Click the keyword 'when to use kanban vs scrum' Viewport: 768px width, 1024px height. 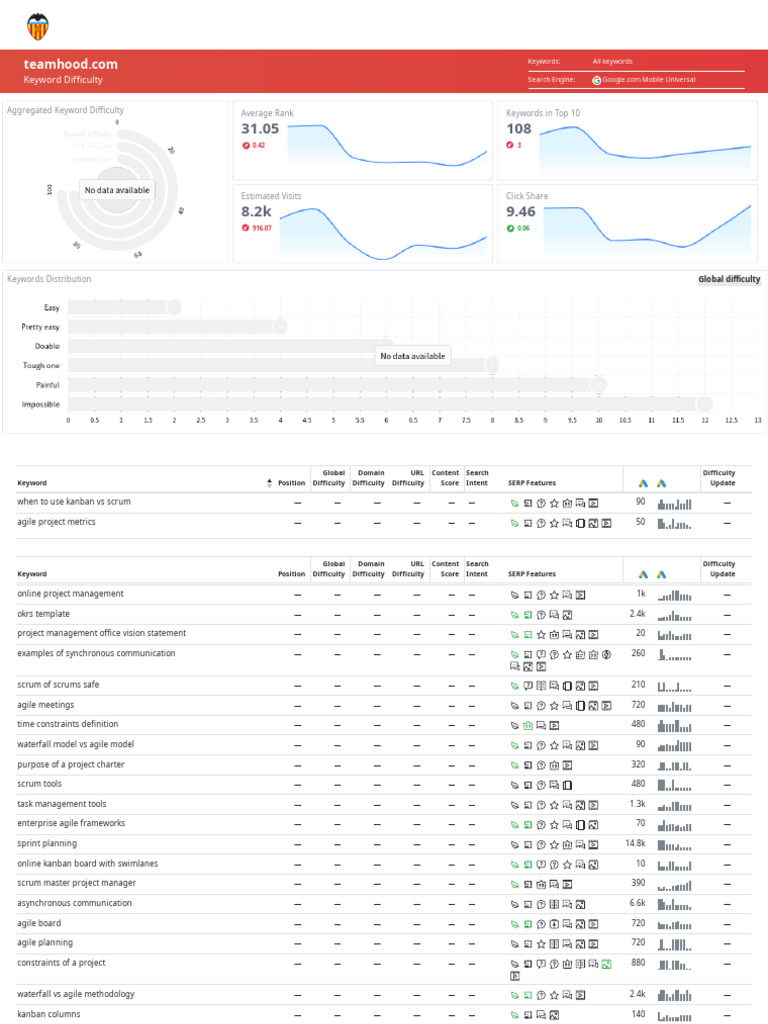click(x=74, y=502)
